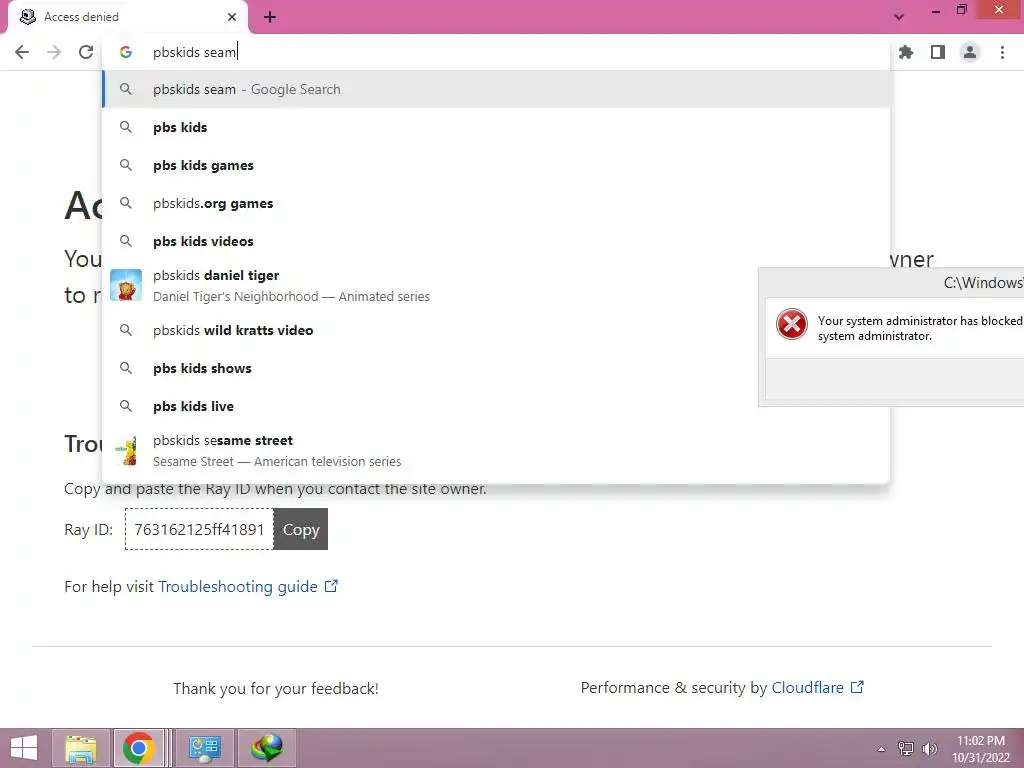Select 'pbskids wild kratts video' suggestion
This screenshot has height=768, width=1024.
(496, 330)
